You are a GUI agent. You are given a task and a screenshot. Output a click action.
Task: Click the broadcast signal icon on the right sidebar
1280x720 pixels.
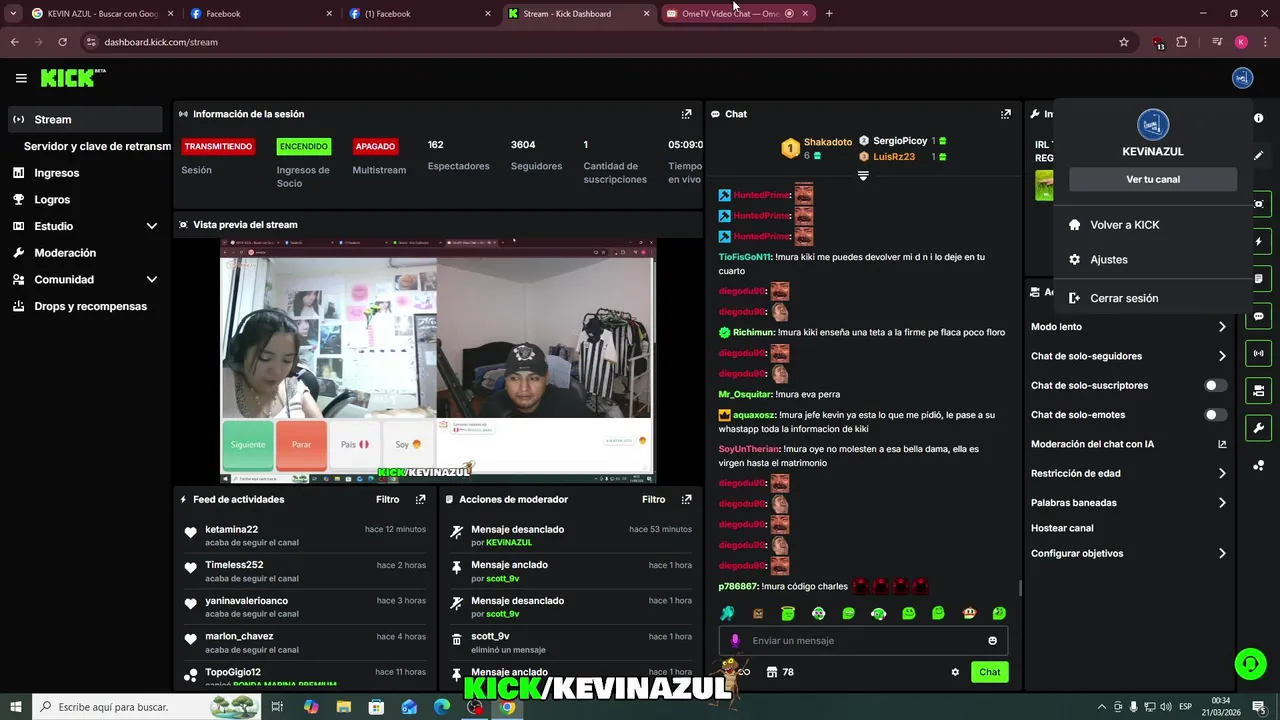(x=1258, y=353)
